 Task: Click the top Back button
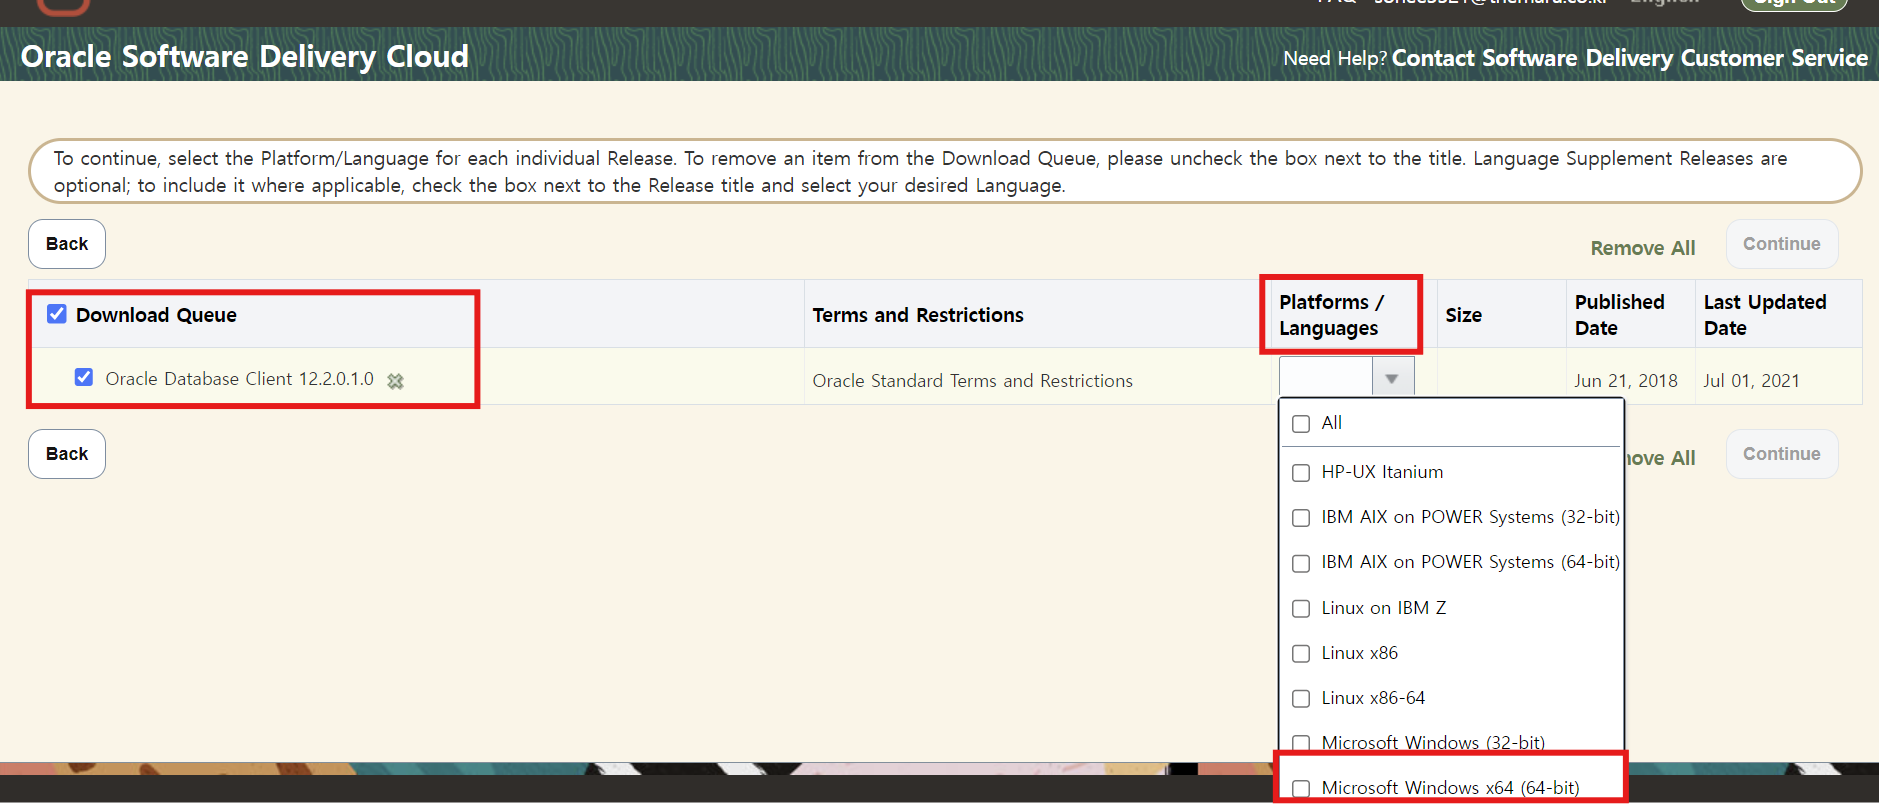click(67, 244)
